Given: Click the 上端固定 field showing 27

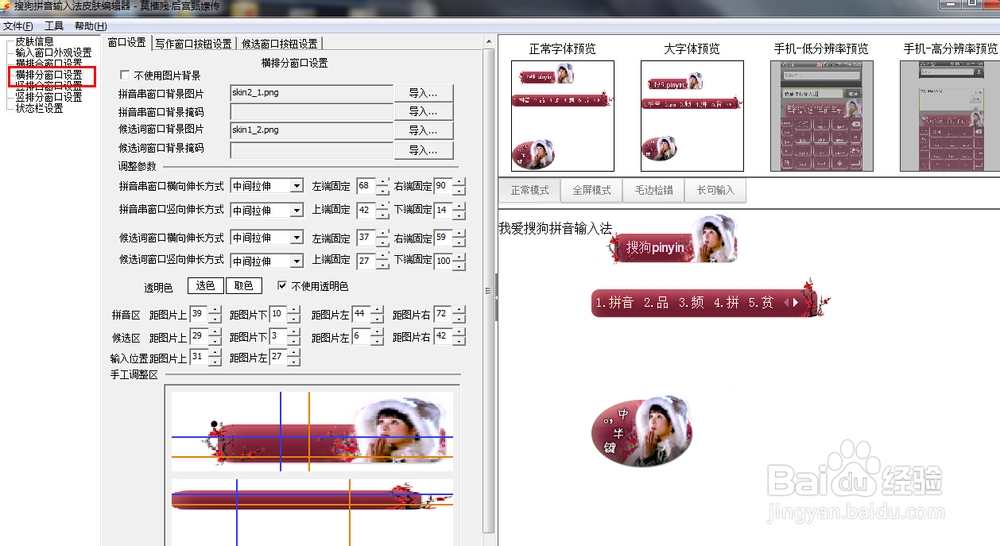Looking at the screenshot, I should (366, 260).
